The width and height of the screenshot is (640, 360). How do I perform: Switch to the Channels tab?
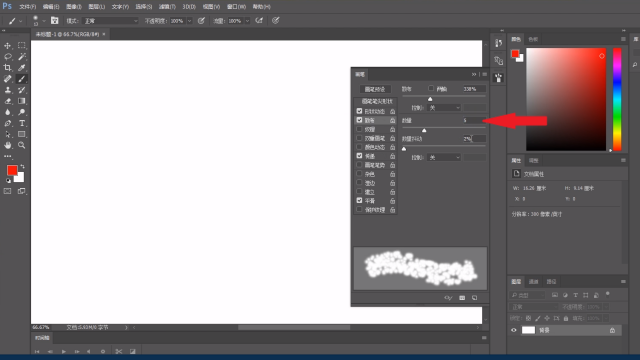click(x=533, y=282)
